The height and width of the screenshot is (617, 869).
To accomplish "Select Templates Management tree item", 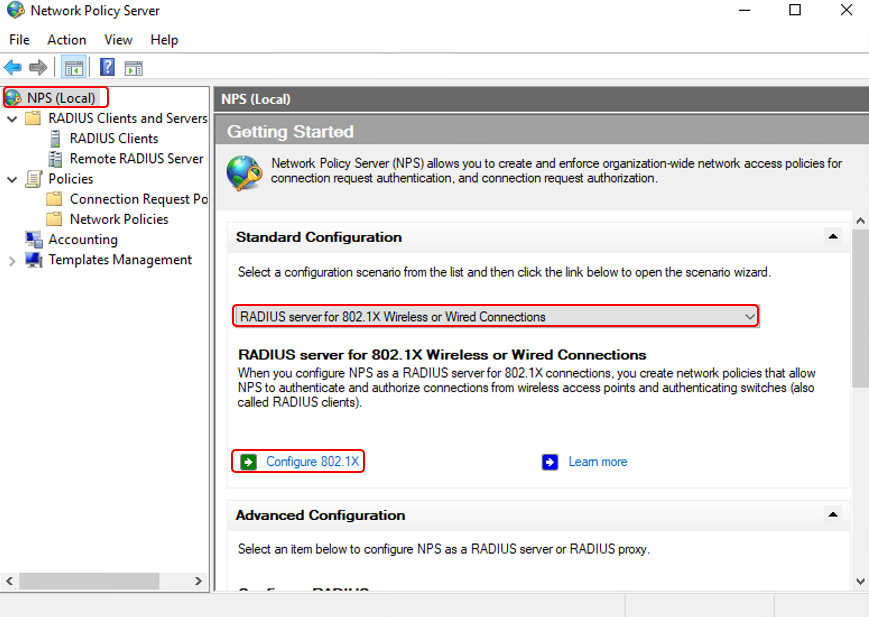I will click(x=120, y=259).
